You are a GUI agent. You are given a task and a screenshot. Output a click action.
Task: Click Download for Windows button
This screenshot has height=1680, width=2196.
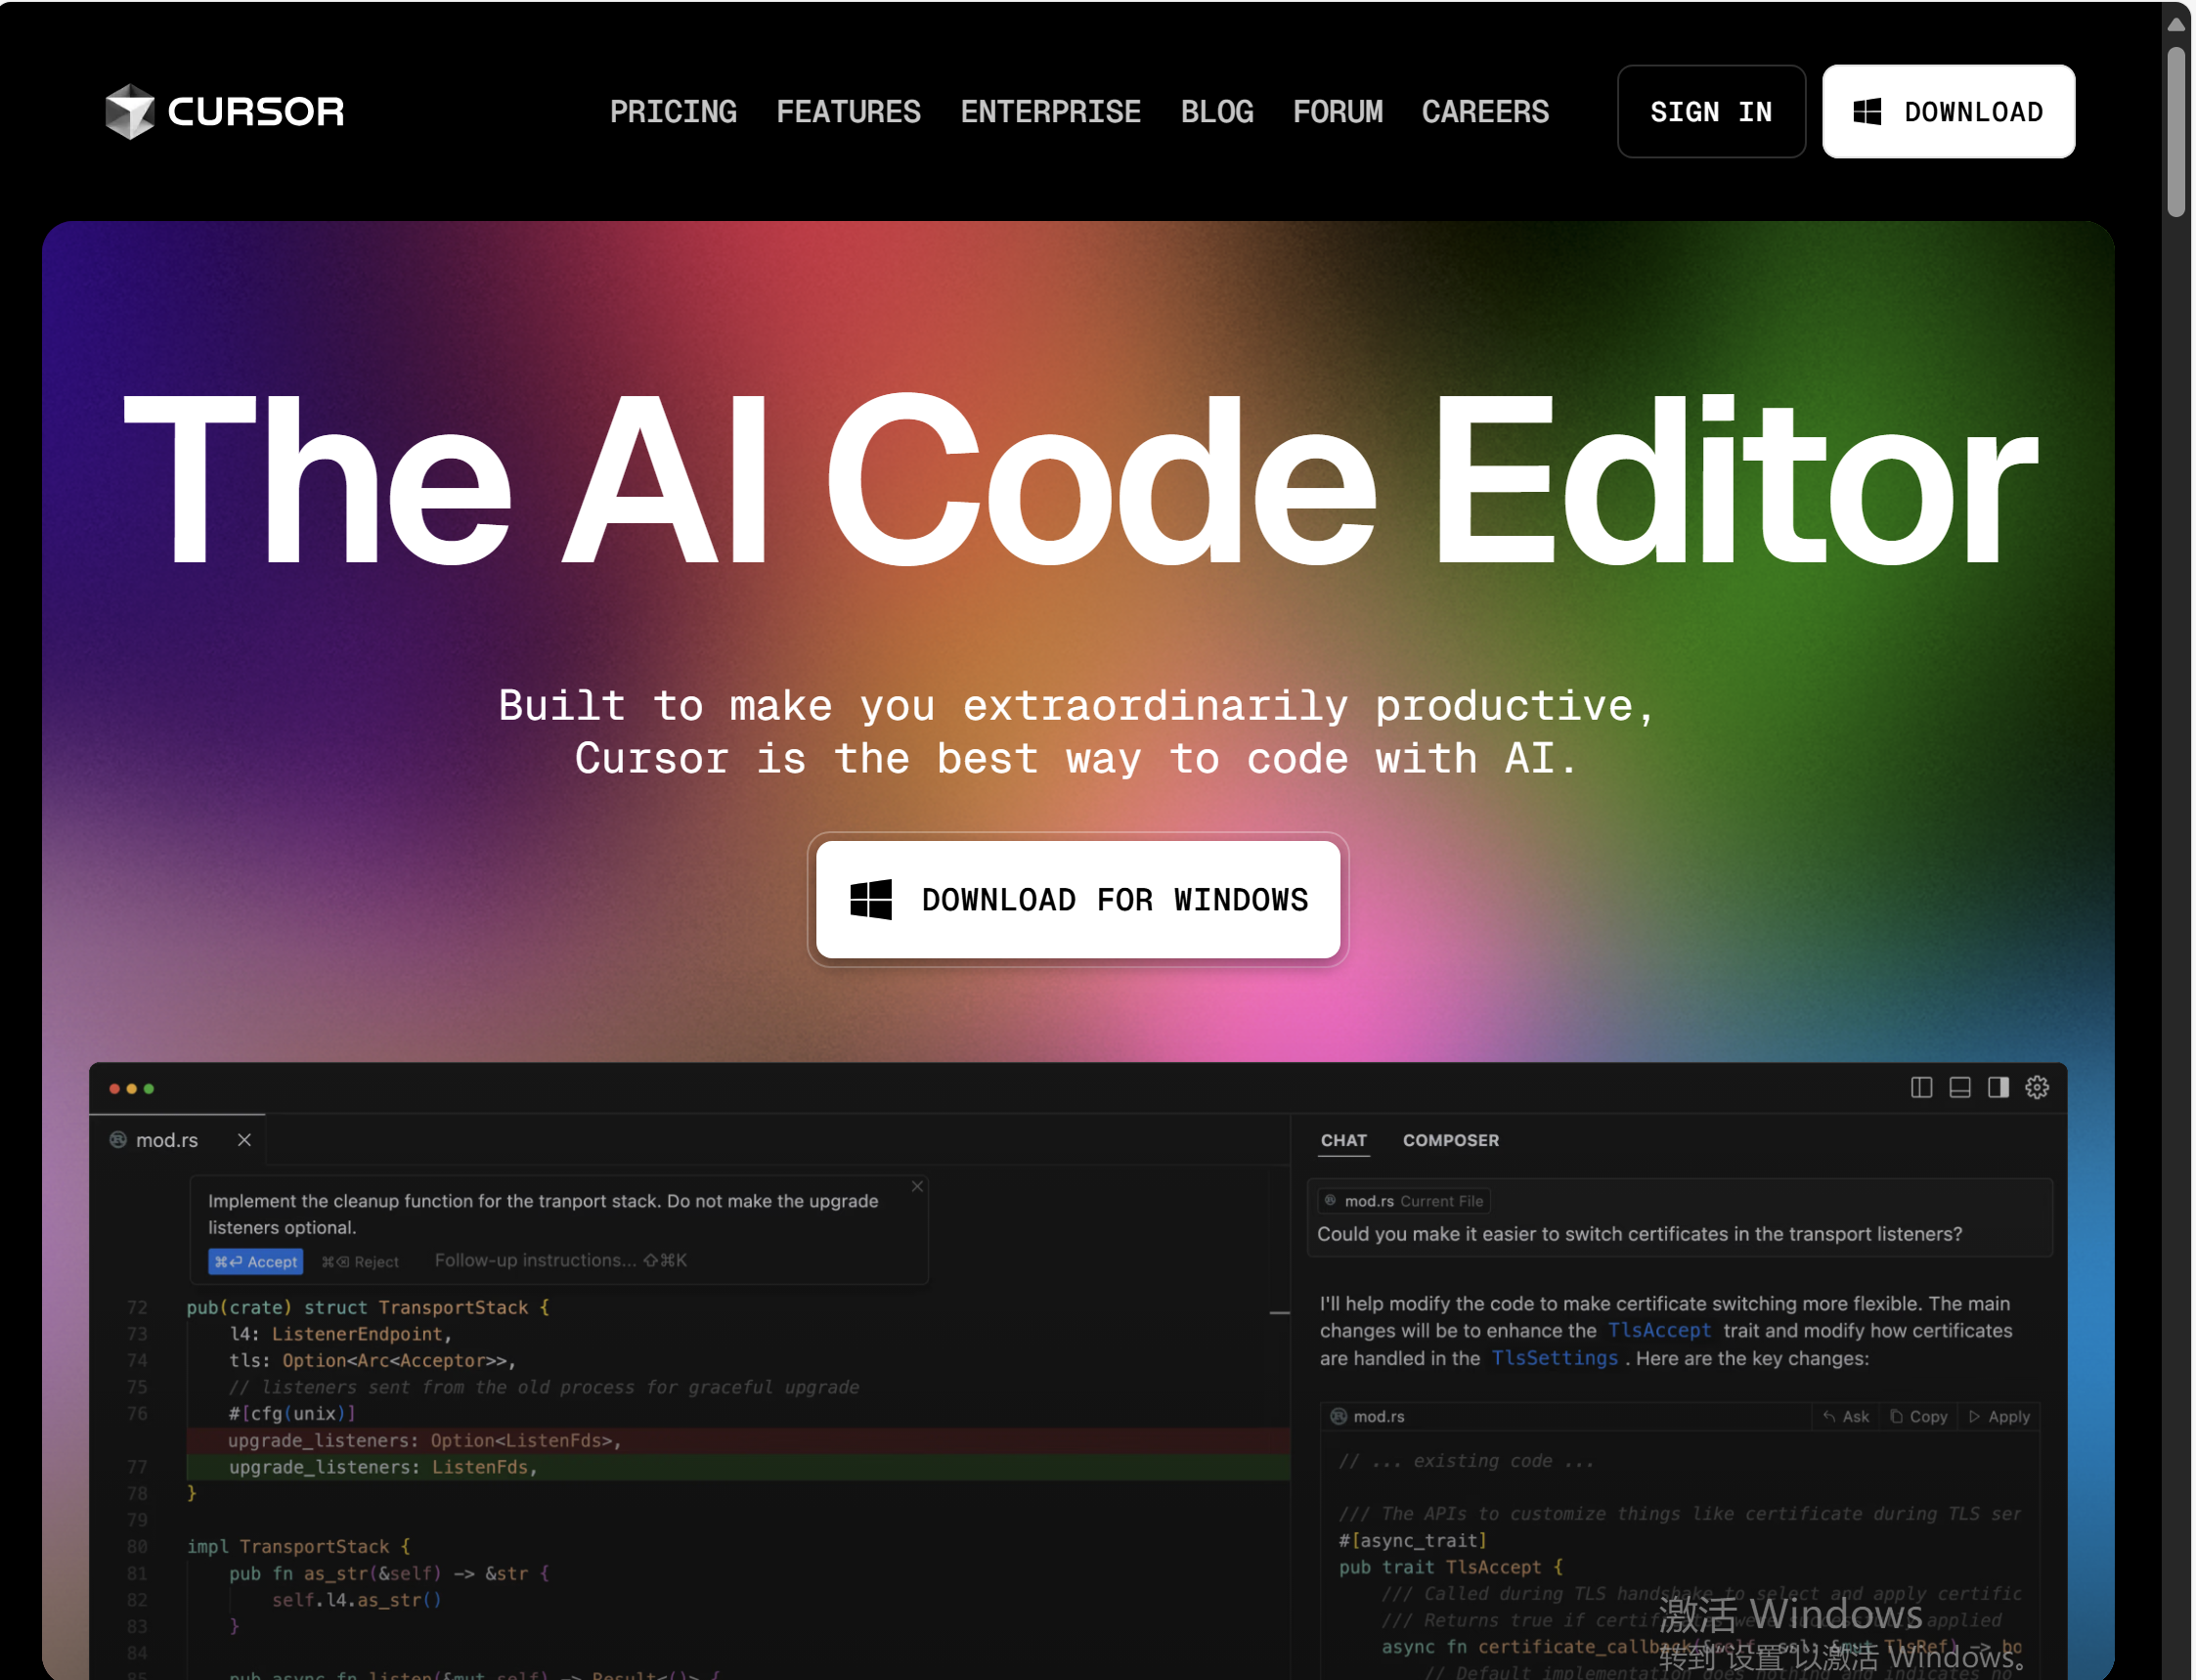coord(1078,899)
